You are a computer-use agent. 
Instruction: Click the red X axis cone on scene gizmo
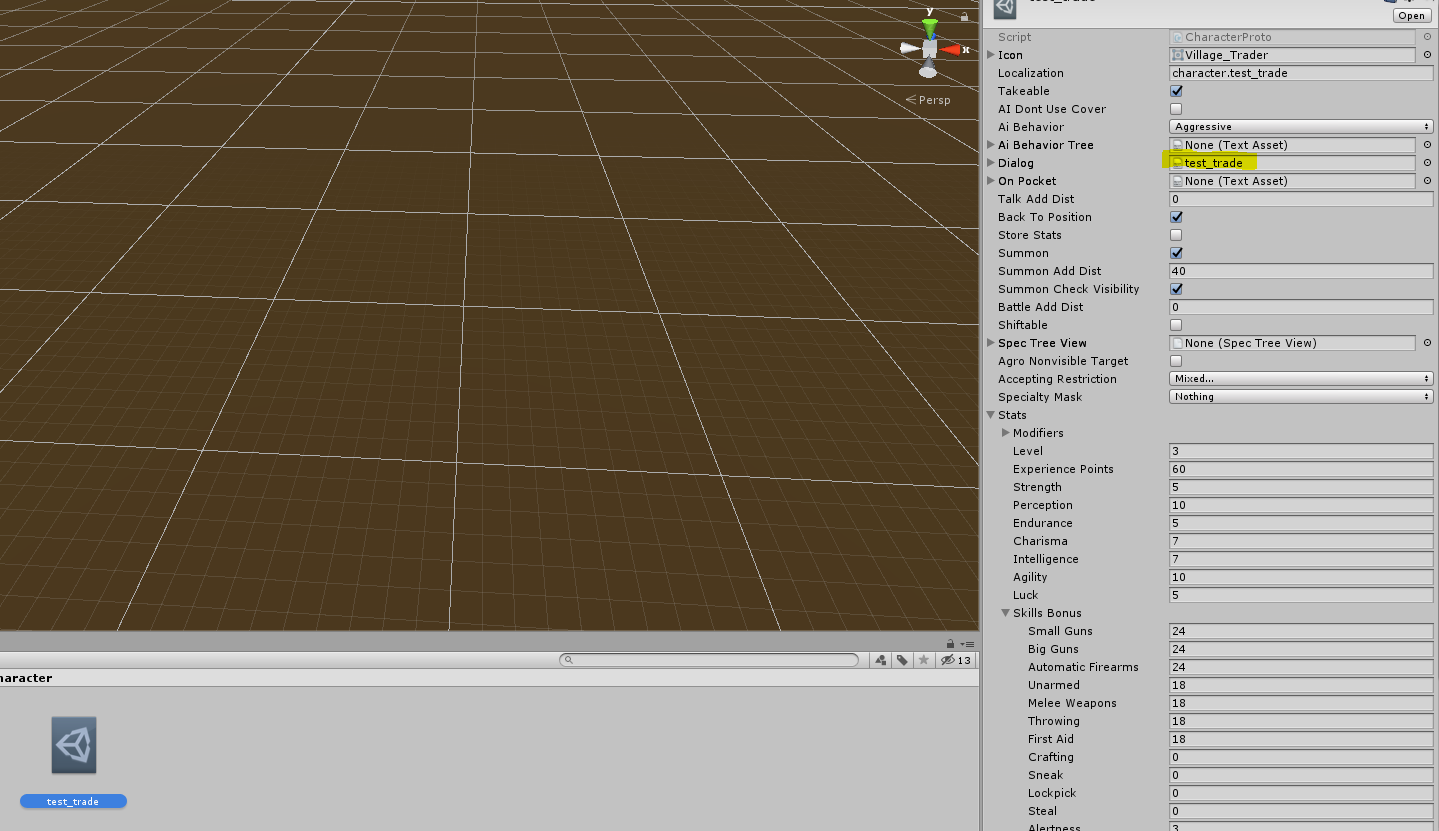[x=948, y=49]
